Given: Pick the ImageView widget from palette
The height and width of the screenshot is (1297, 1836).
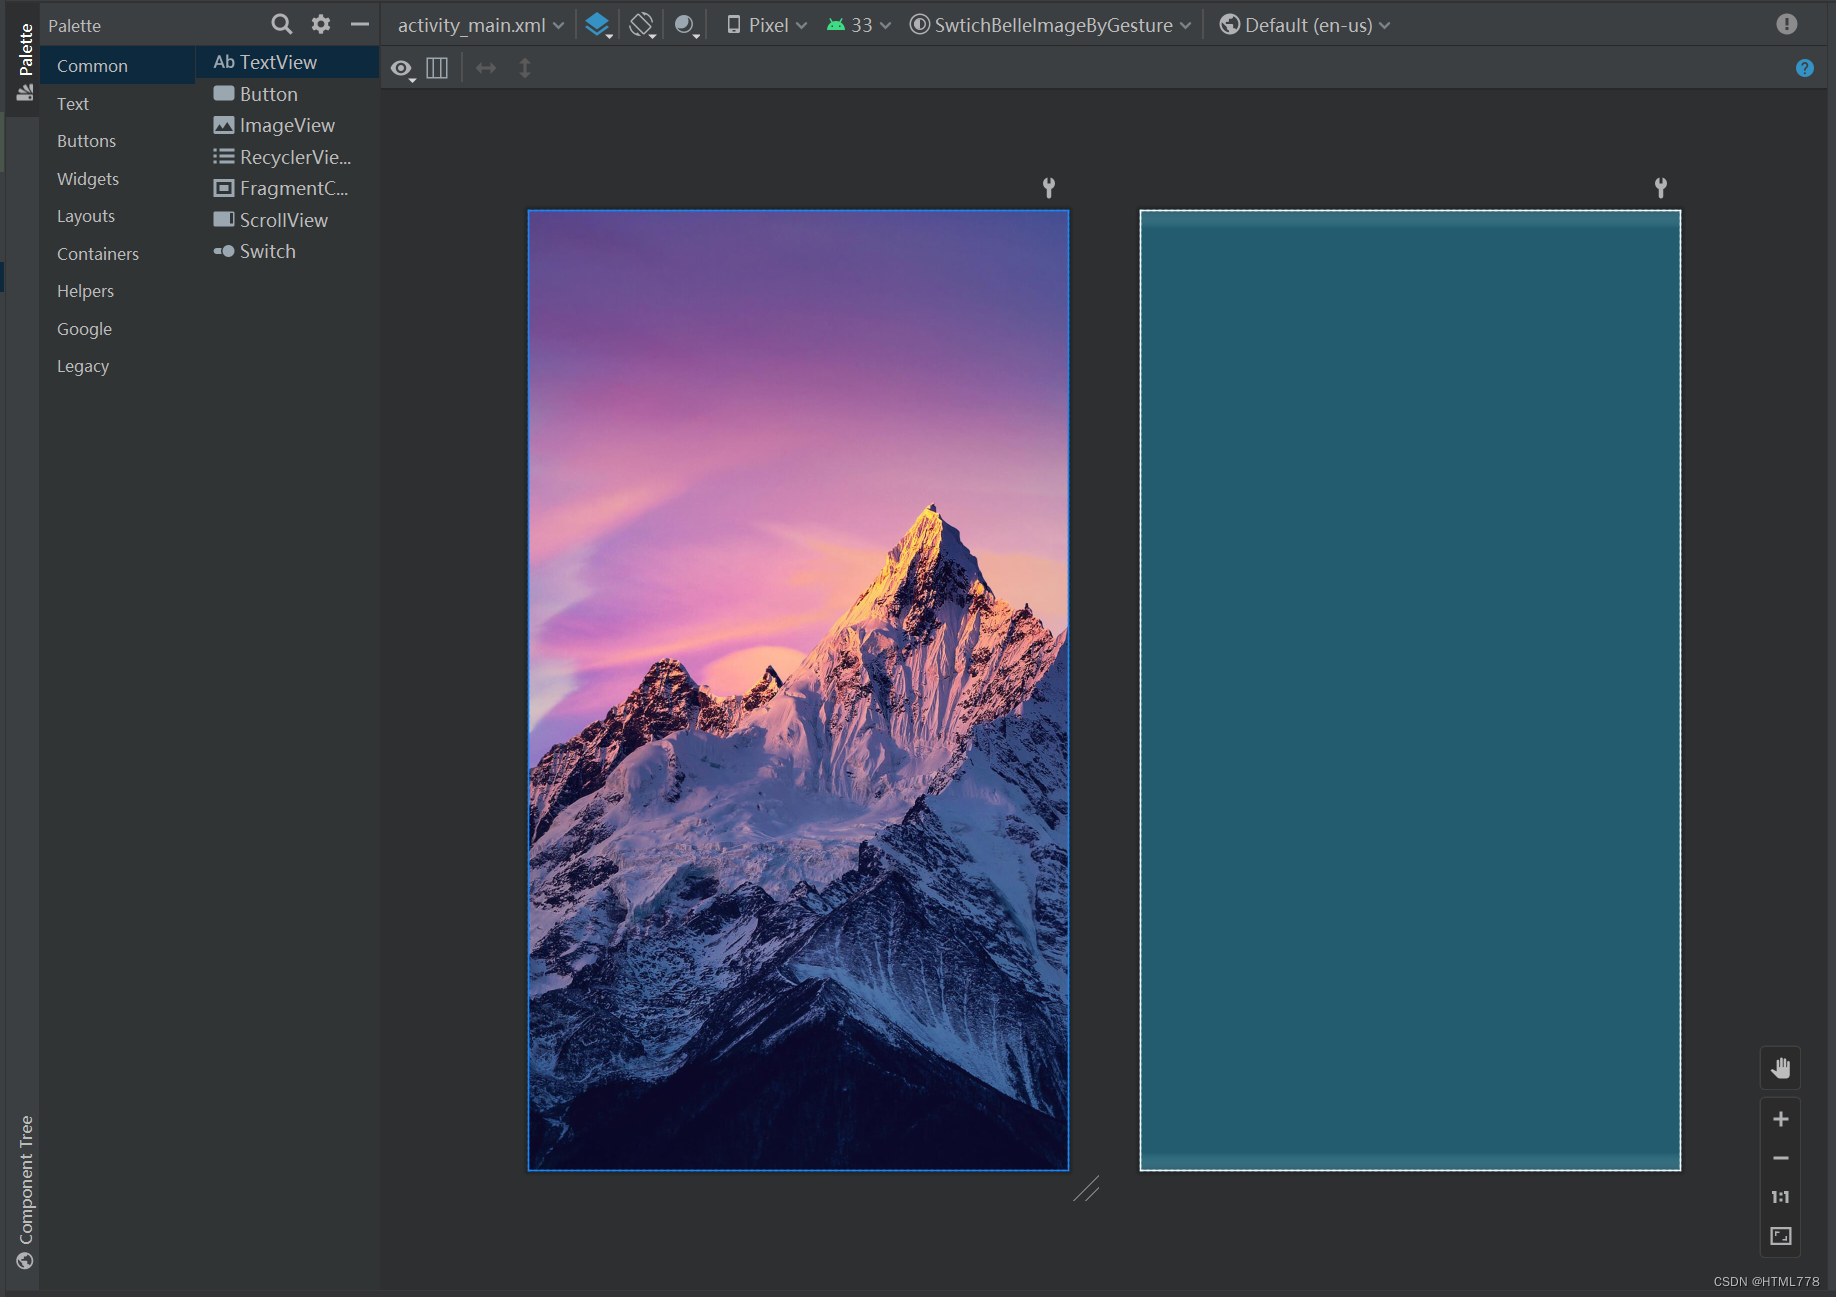Looking at the screenshot, I should pos(288,125).
